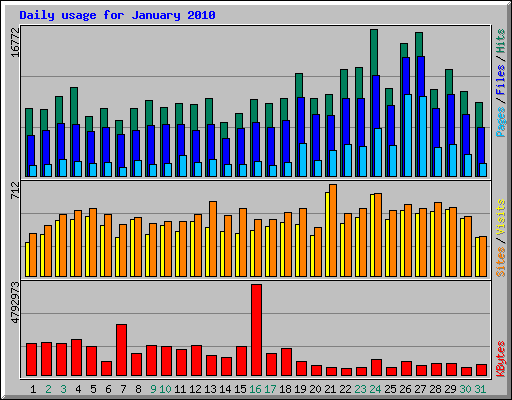Click the Hits legend label
The width and height of the screenshot is (512, 400).
(501, 41)
